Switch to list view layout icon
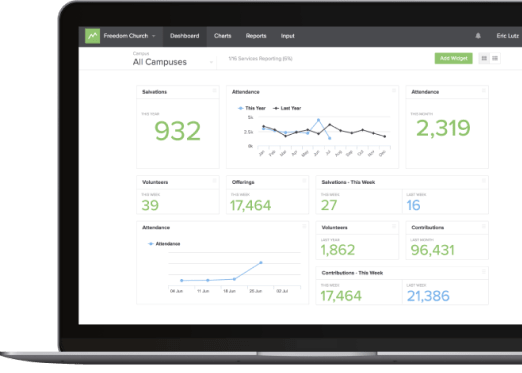Image resolution: width=522 pixels, height=373 pixels. 495,58
